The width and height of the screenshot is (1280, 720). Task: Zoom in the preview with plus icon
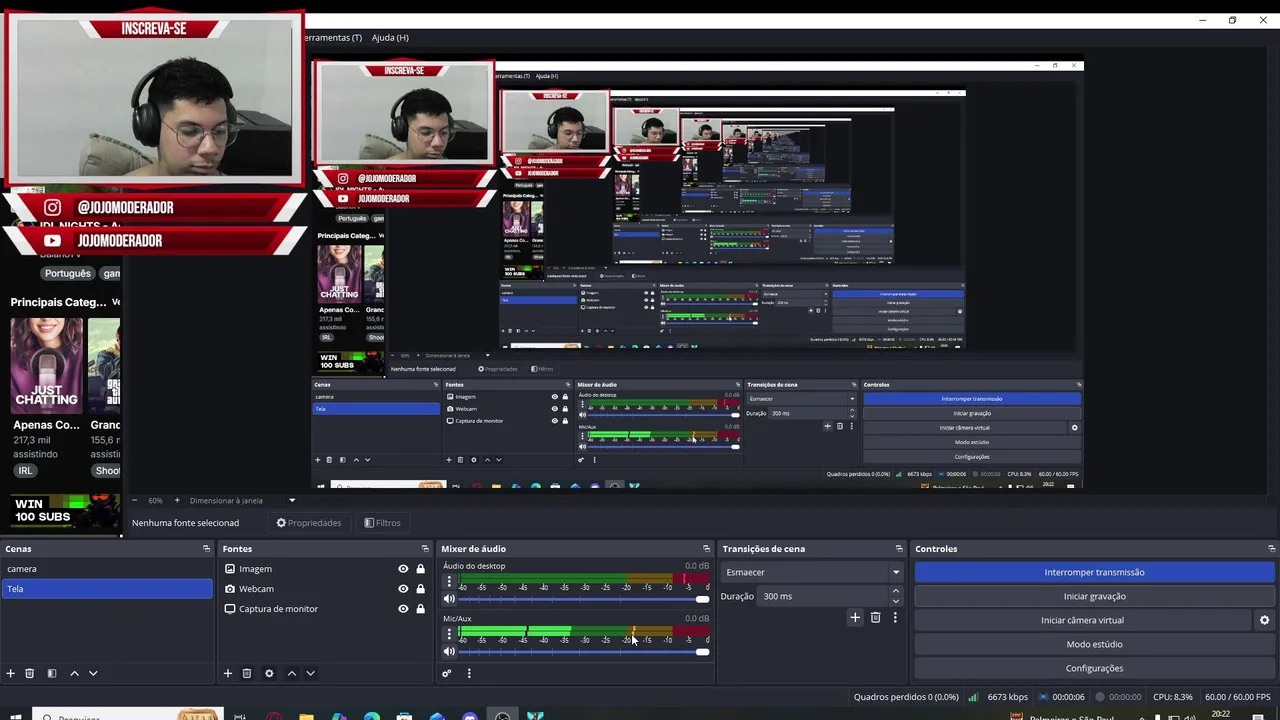click(x=177, y=500)
